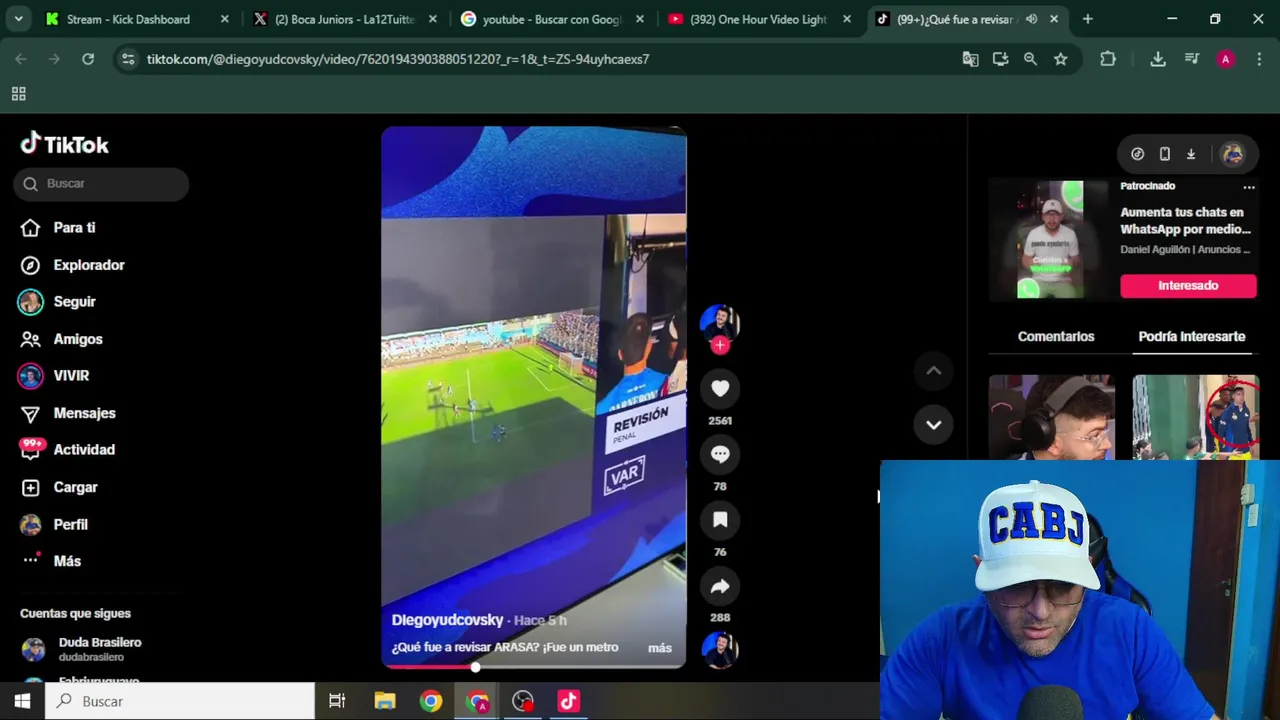View site information icon in address bar
1280x720 pixels.
pos(128,59)
